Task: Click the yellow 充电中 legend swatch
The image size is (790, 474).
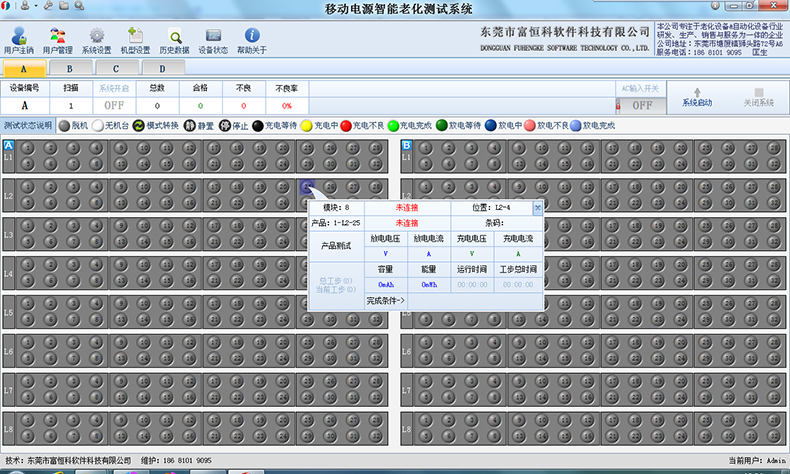Action: pos(305,126)
